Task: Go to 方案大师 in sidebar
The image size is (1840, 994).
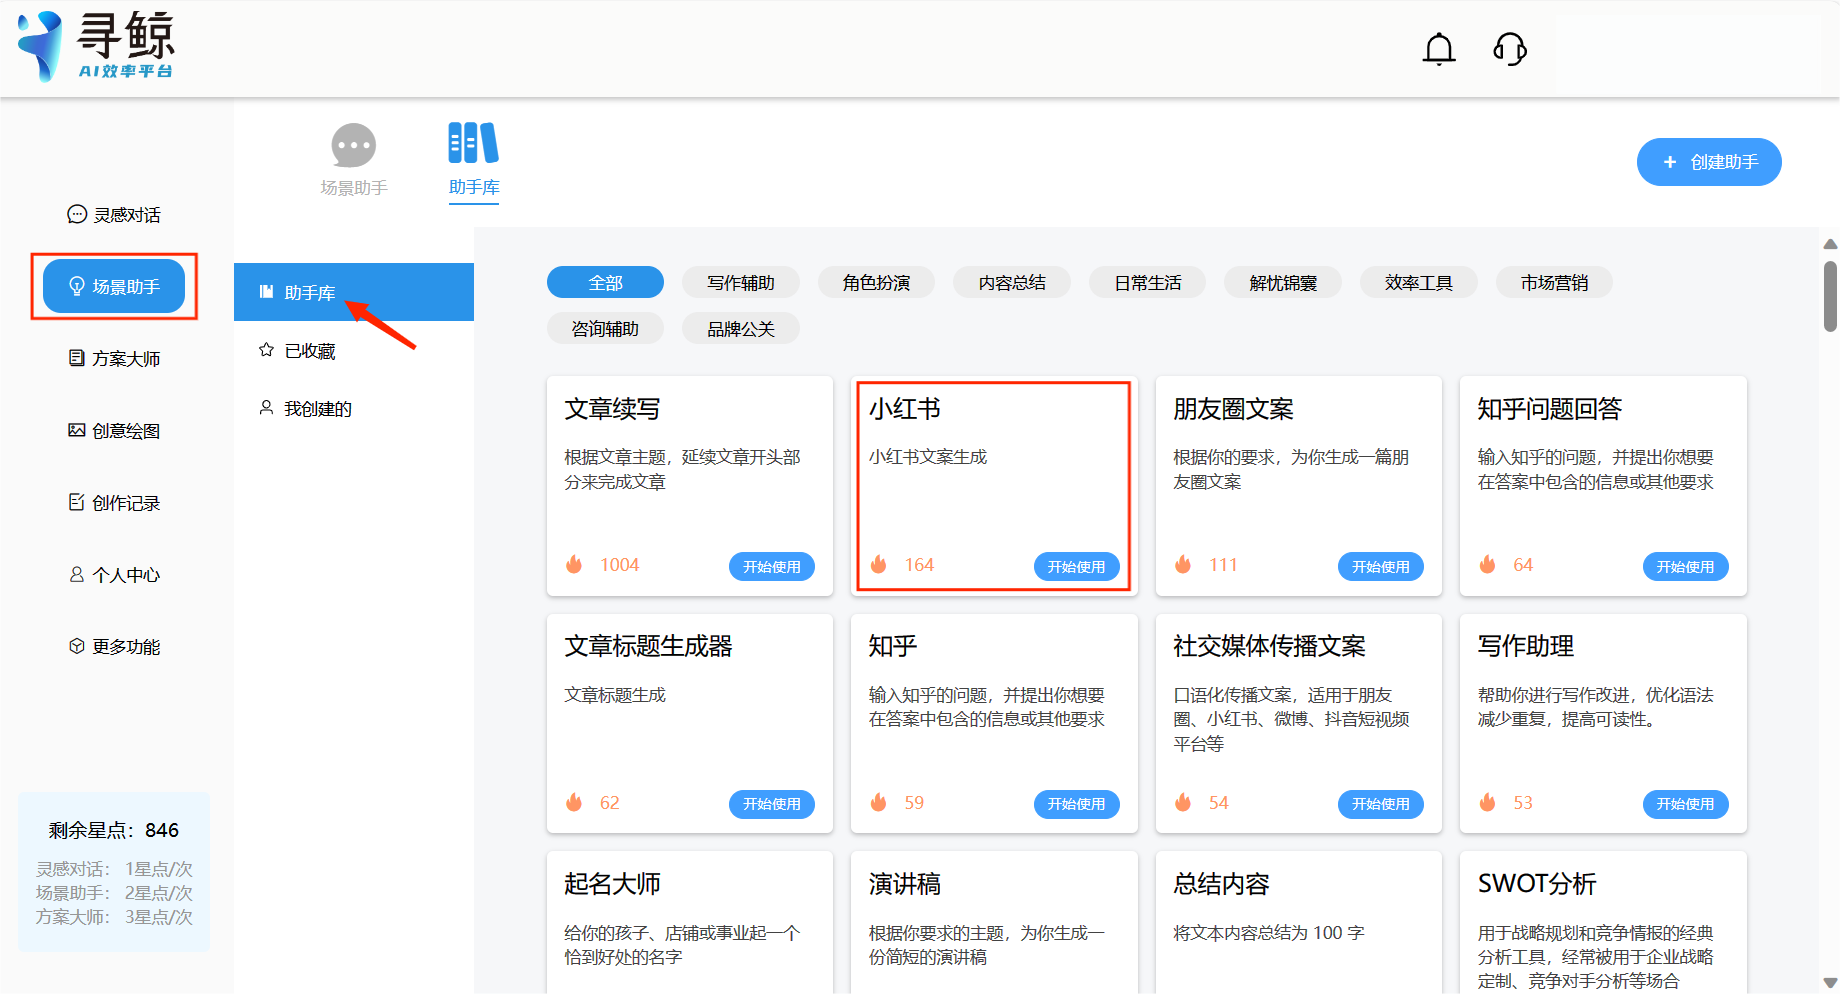Action: tap(114, 359)
